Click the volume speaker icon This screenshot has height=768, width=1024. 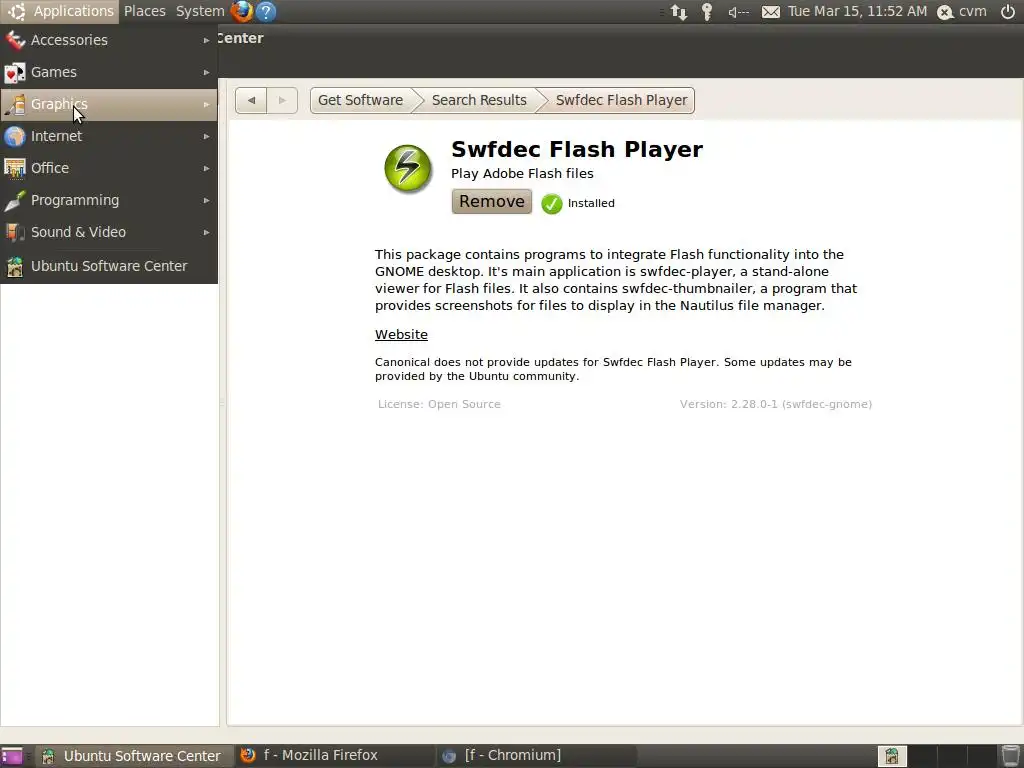point(739,12)
